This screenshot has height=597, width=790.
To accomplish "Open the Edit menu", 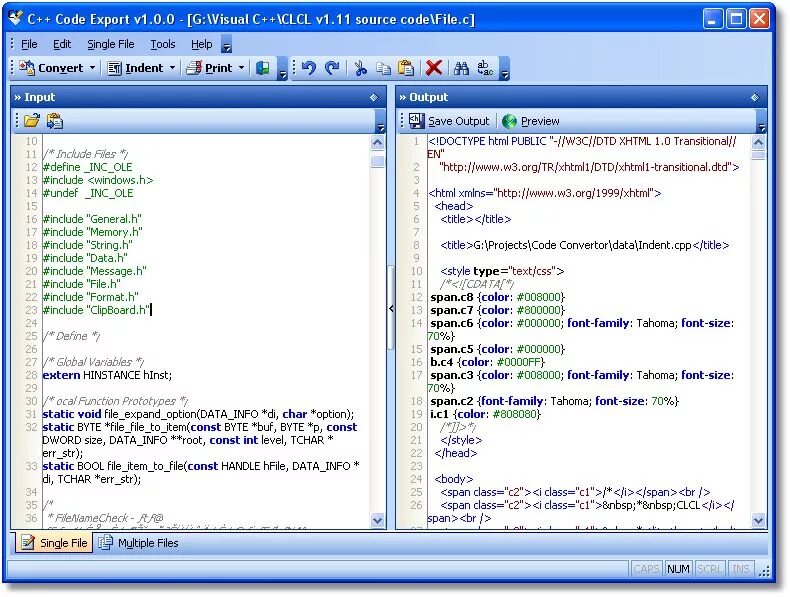I will [62, 44].
